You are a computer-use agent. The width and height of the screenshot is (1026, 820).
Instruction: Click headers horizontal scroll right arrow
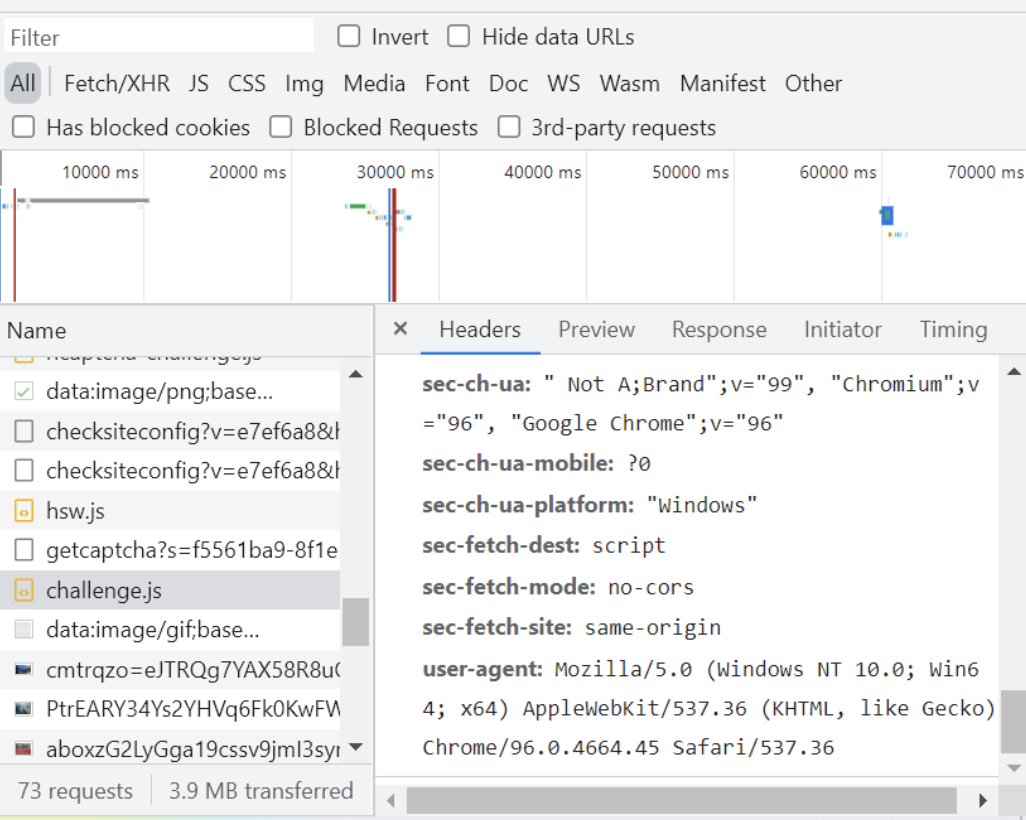982,800
